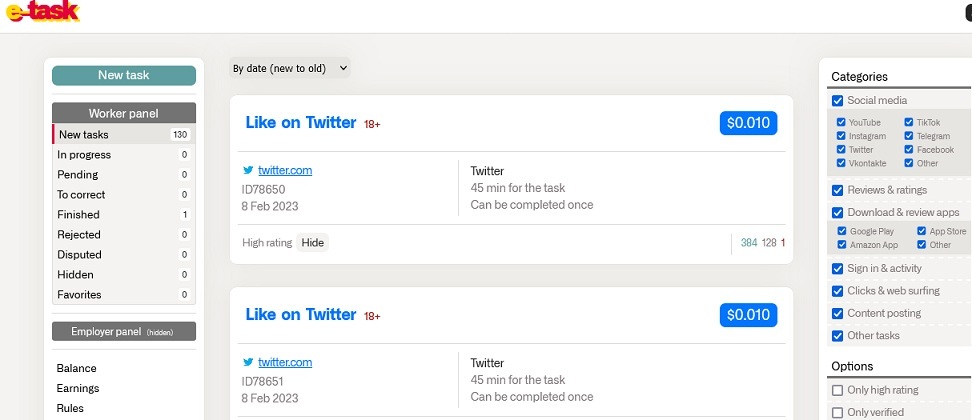Collapse the Worker panel header

click(123, 113)
